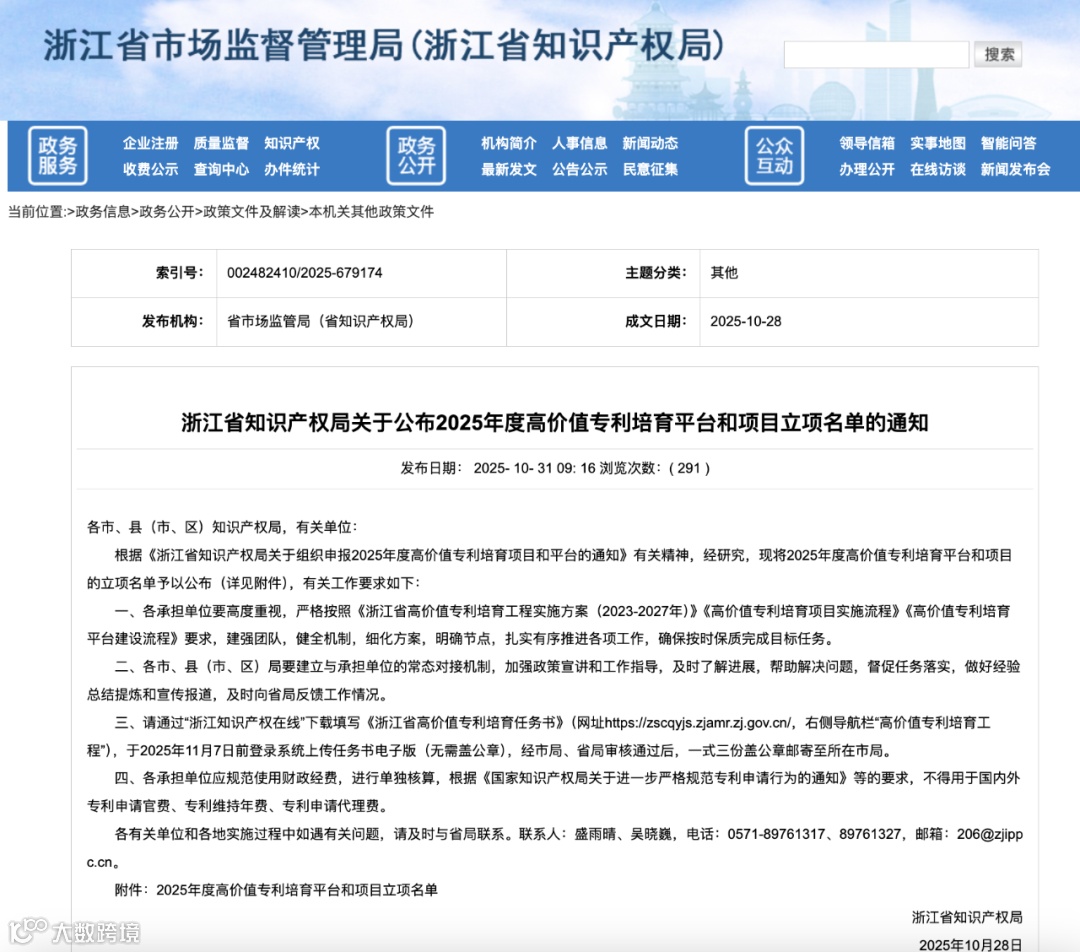Open 智能问答 link
The image size is (1080, 952).
coord(1008,143)
